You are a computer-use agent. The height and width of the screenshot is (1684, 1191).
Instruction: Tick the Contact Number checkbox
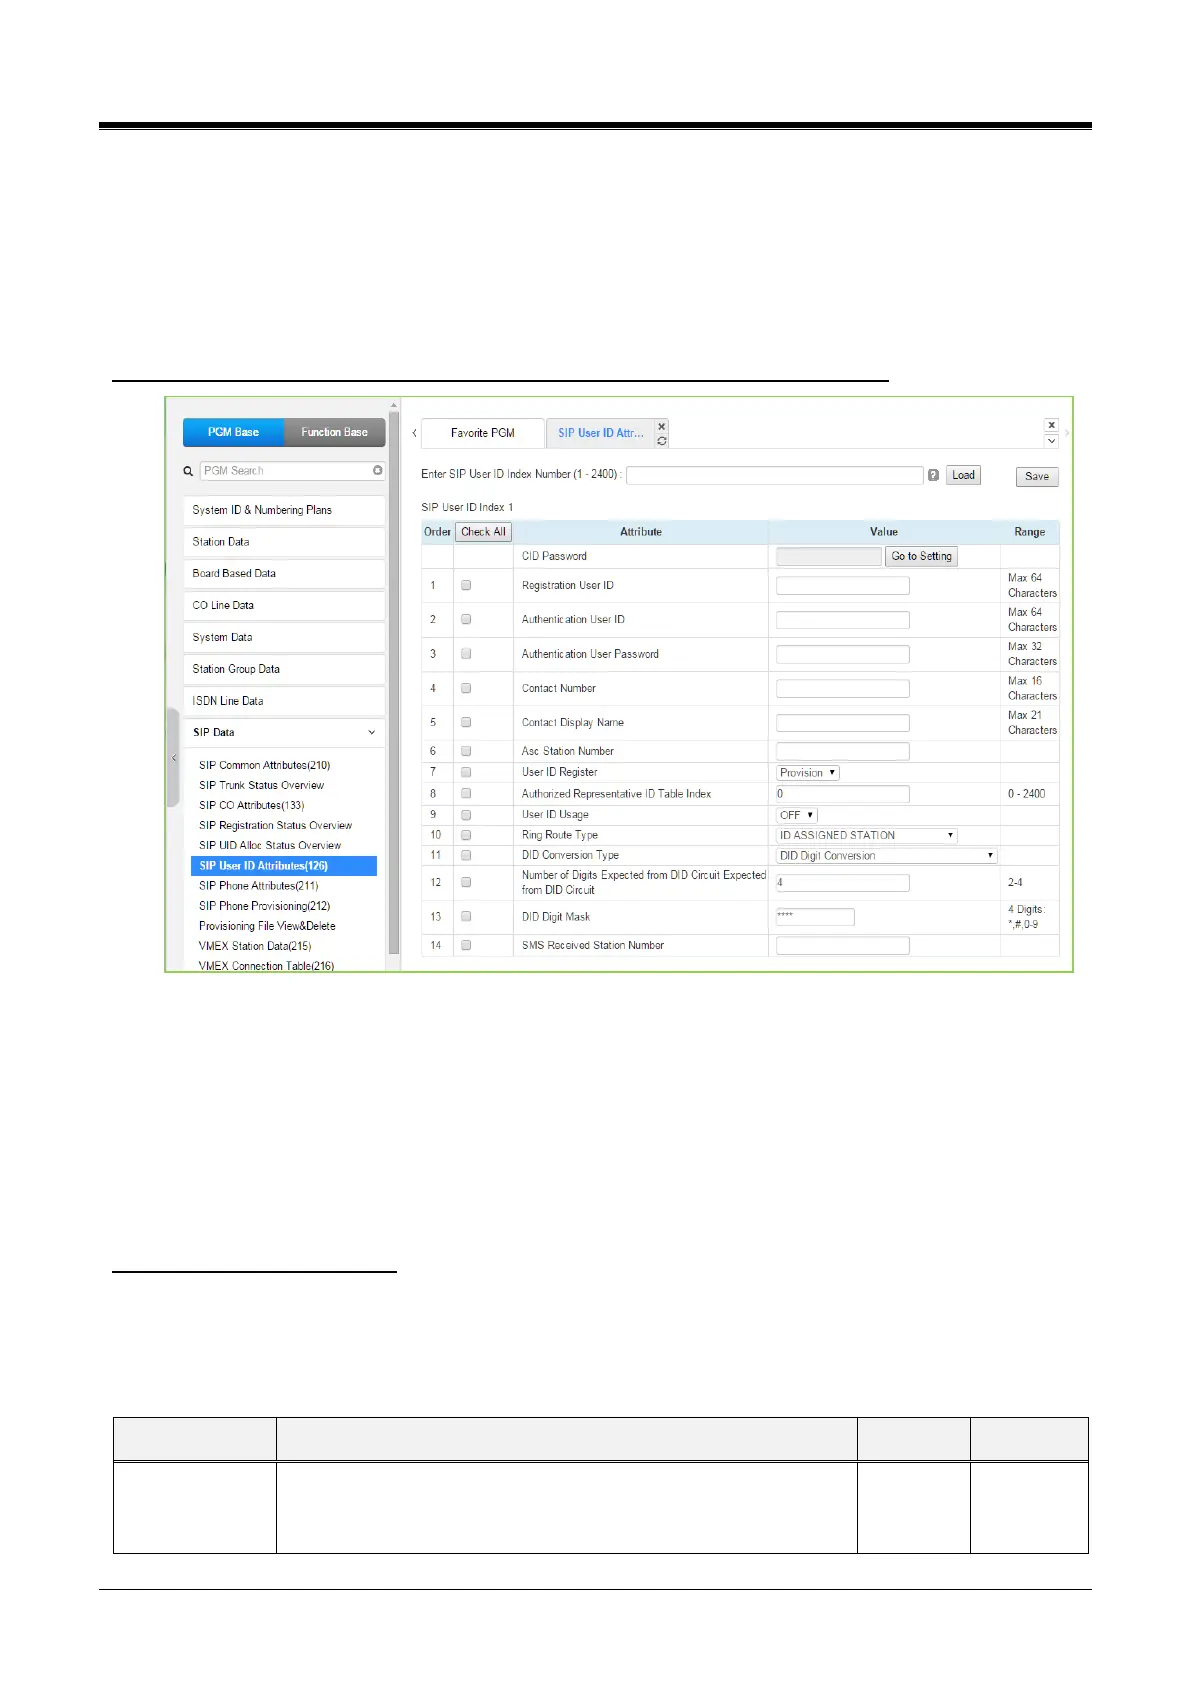pyautogui.click(x=466, y=688)
